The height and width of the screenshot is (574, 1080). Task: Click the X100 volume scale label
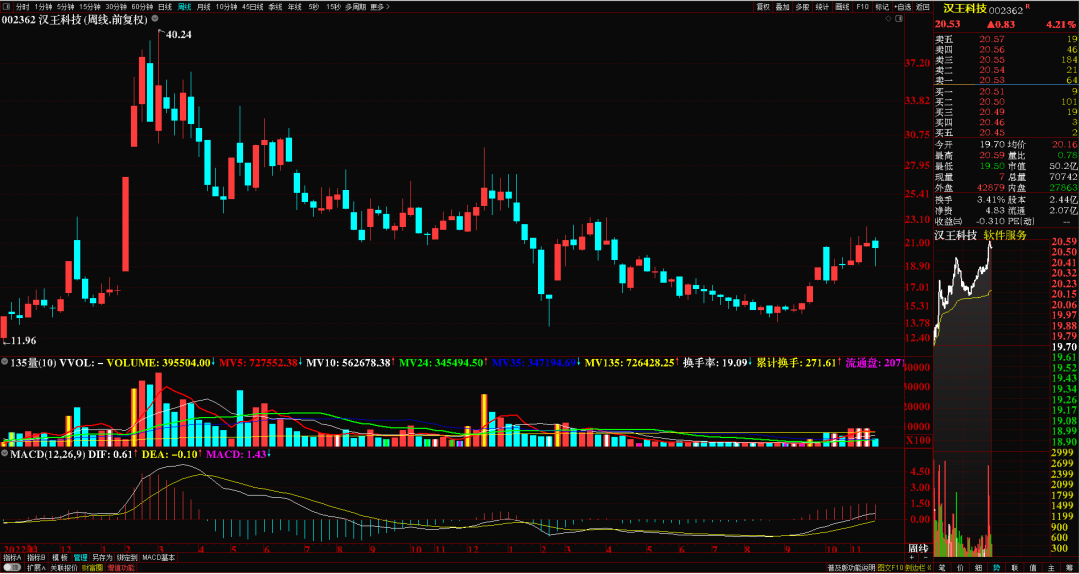pos(917,440)
